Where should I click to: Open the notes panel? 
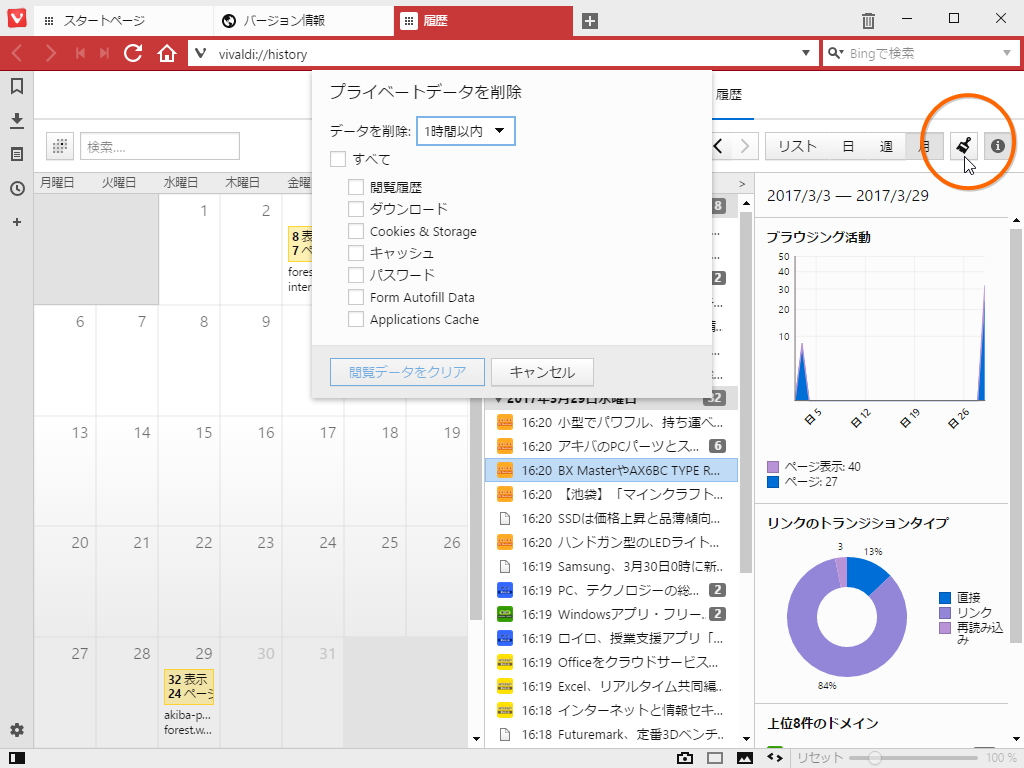(17, 154)
